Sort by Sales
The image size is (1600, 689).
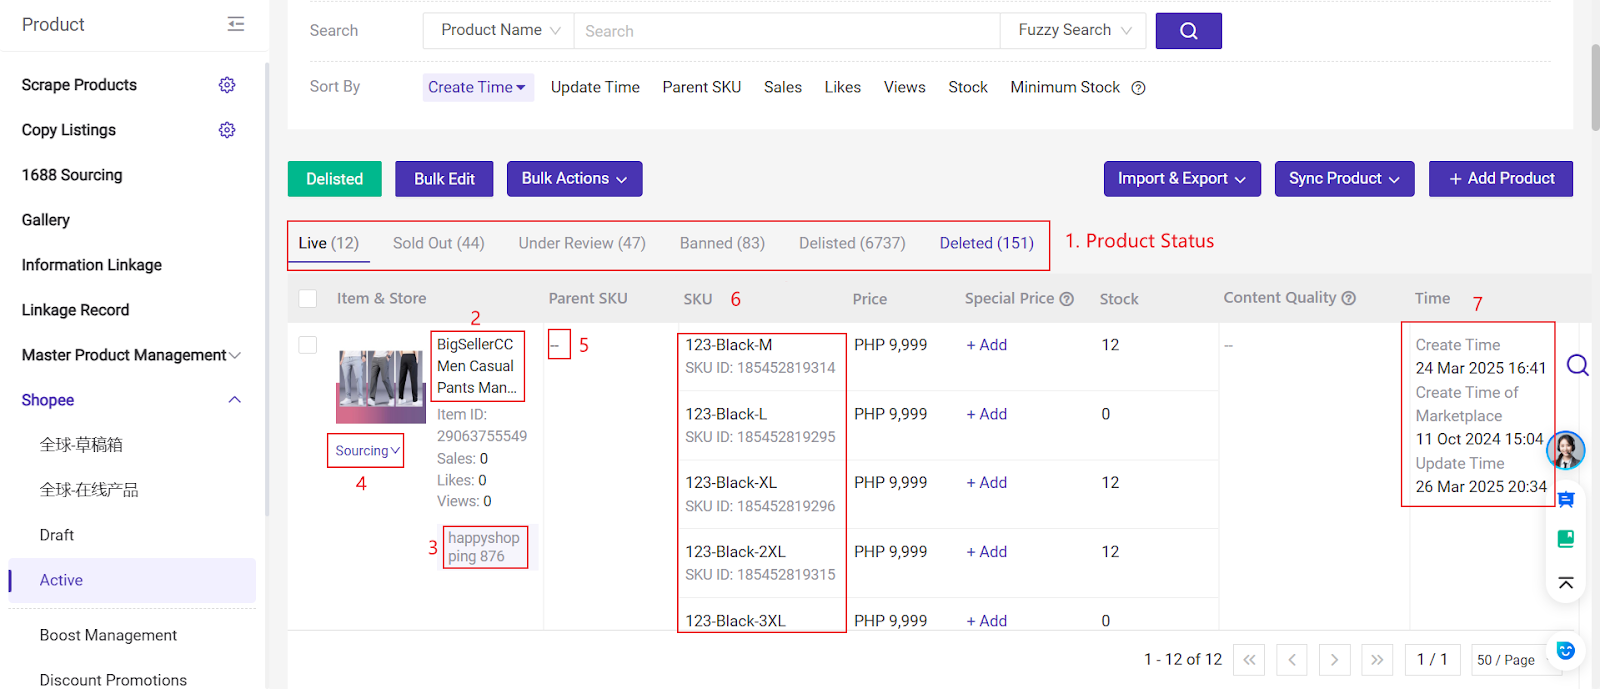pyautogui.click(x=783, y=88)
